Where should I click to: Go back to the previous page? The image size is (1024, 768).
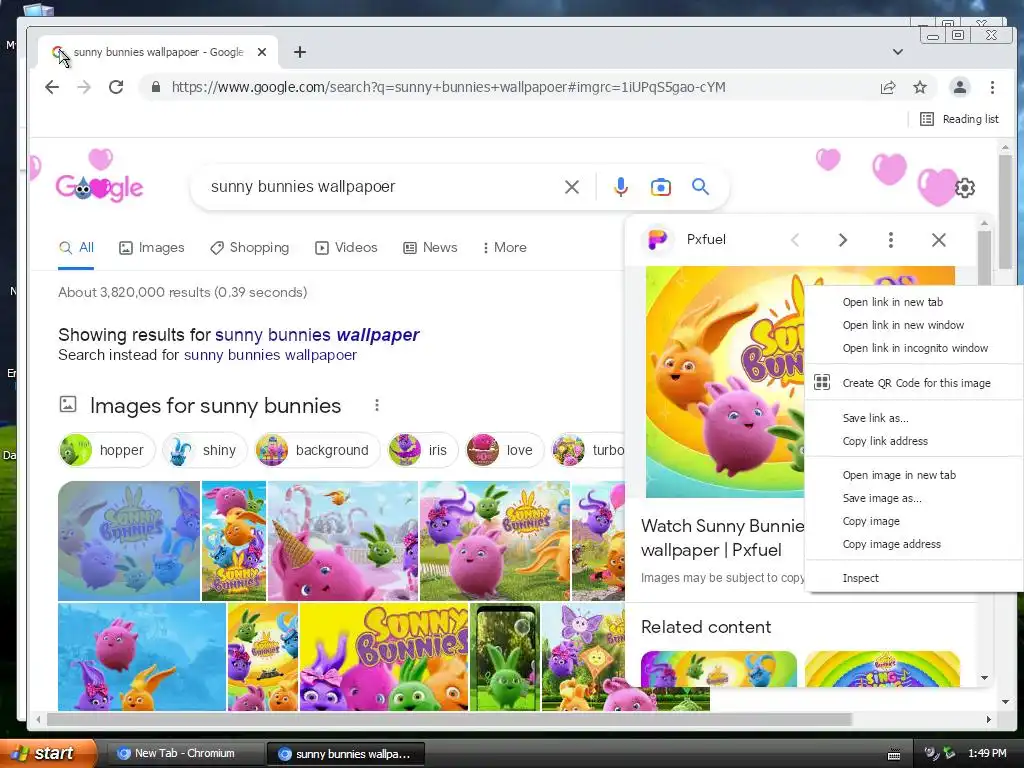[52, 87]
